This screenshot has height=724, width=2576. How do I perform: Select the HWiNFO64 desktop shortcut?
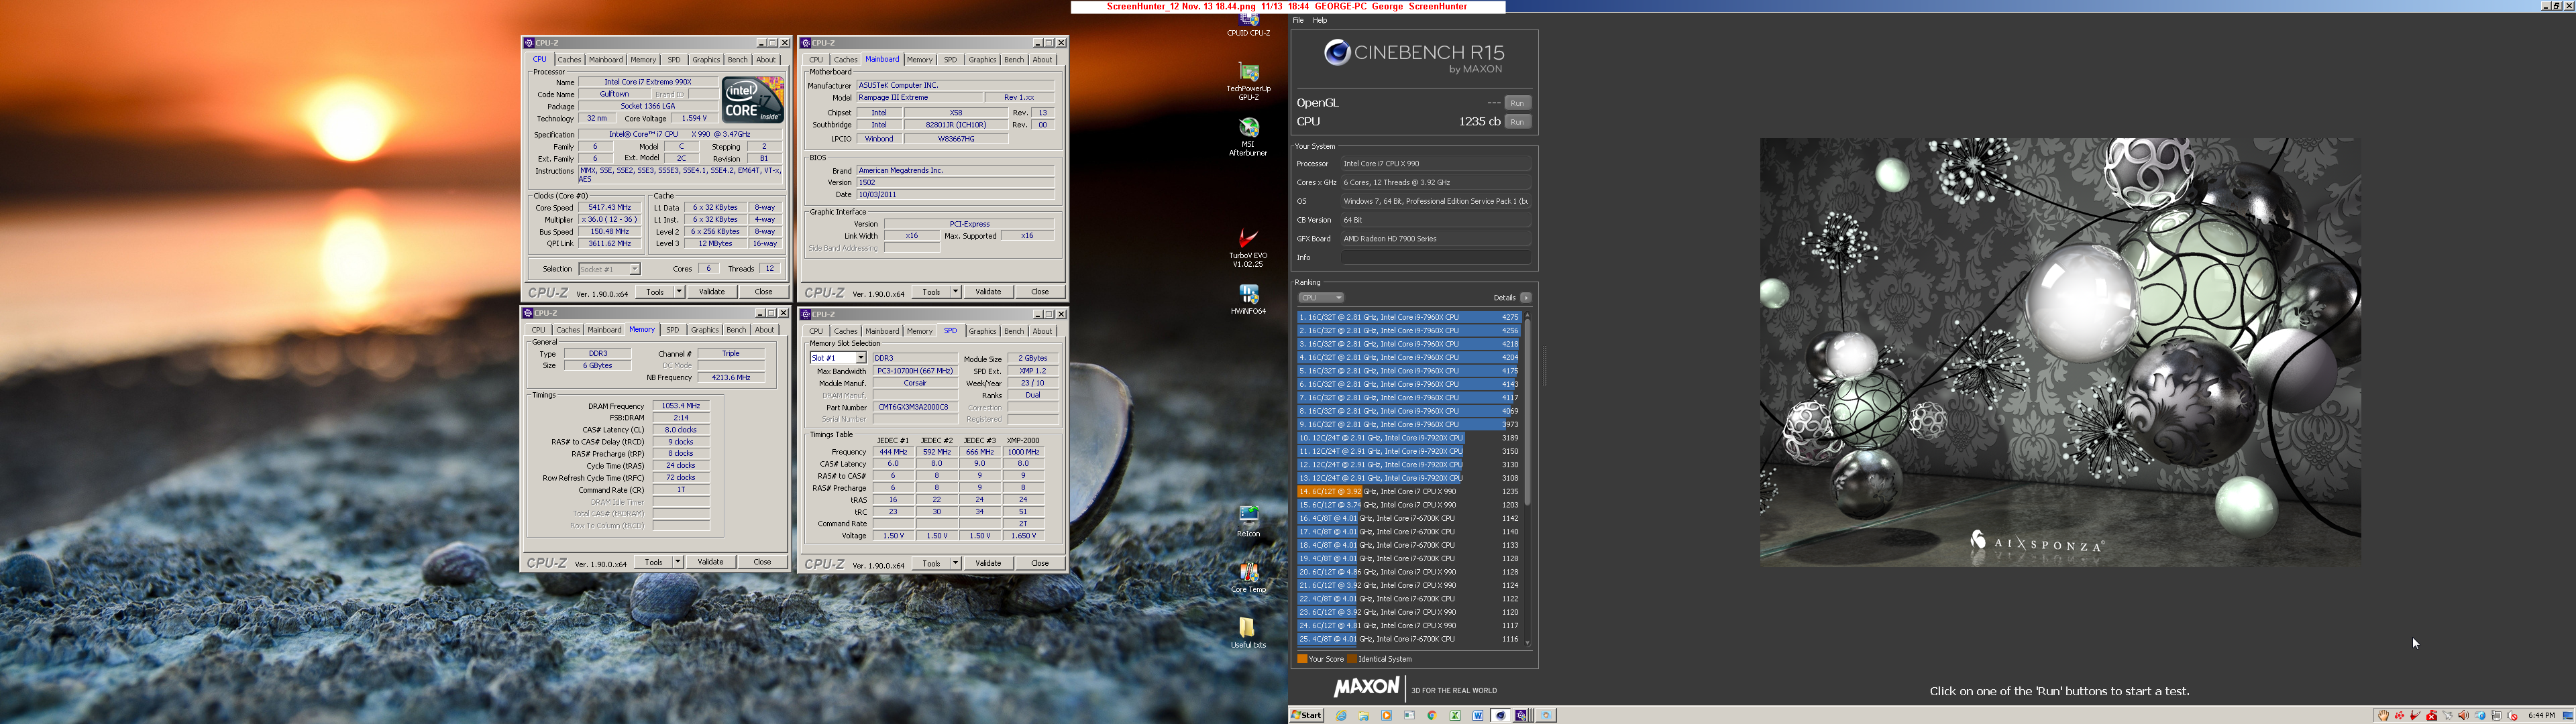tap(1248, 300)
